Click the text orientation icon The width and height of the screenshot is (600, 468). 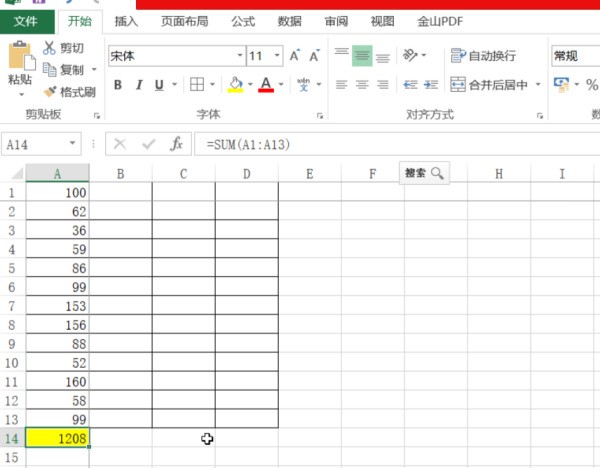pos(410,55)
